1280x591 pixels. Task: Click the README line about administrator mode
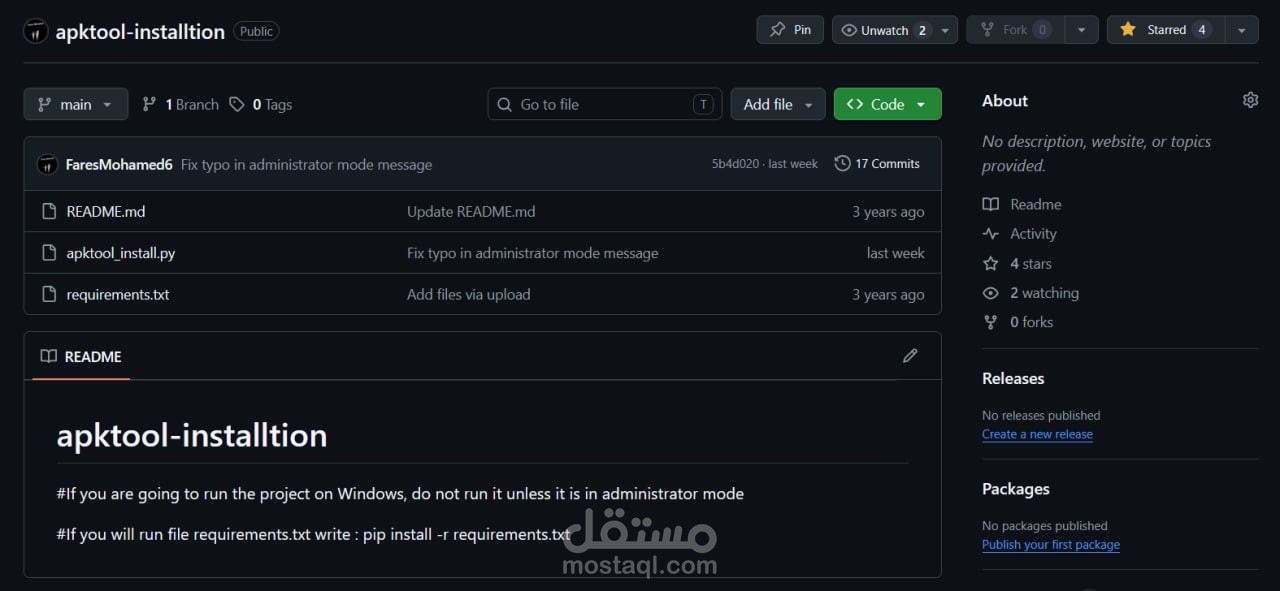400,494
